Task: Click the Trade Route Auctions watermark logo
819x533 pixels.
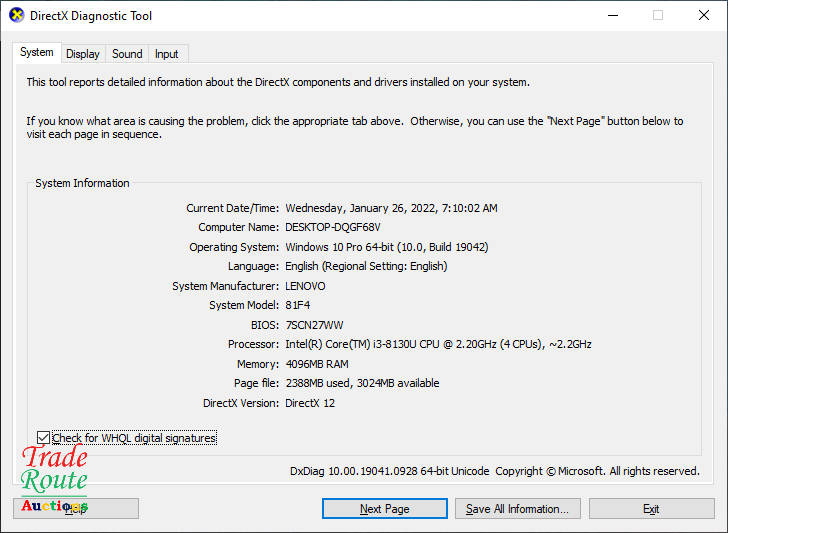Action: coord(55,481)
